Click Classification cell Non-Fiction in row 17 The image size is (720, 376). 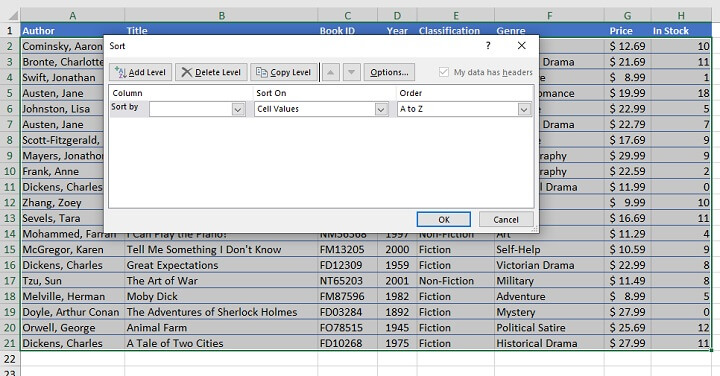(x=456, y=281)
